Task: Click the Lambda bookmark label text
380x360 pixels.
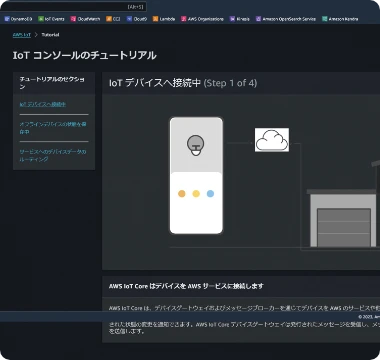Action: click(167, 19)
